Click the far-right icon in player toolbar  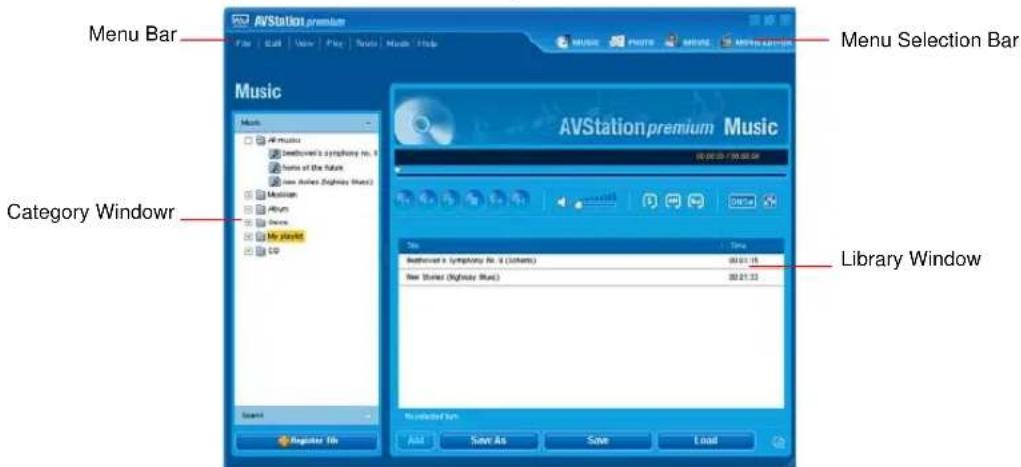(770, 201)
